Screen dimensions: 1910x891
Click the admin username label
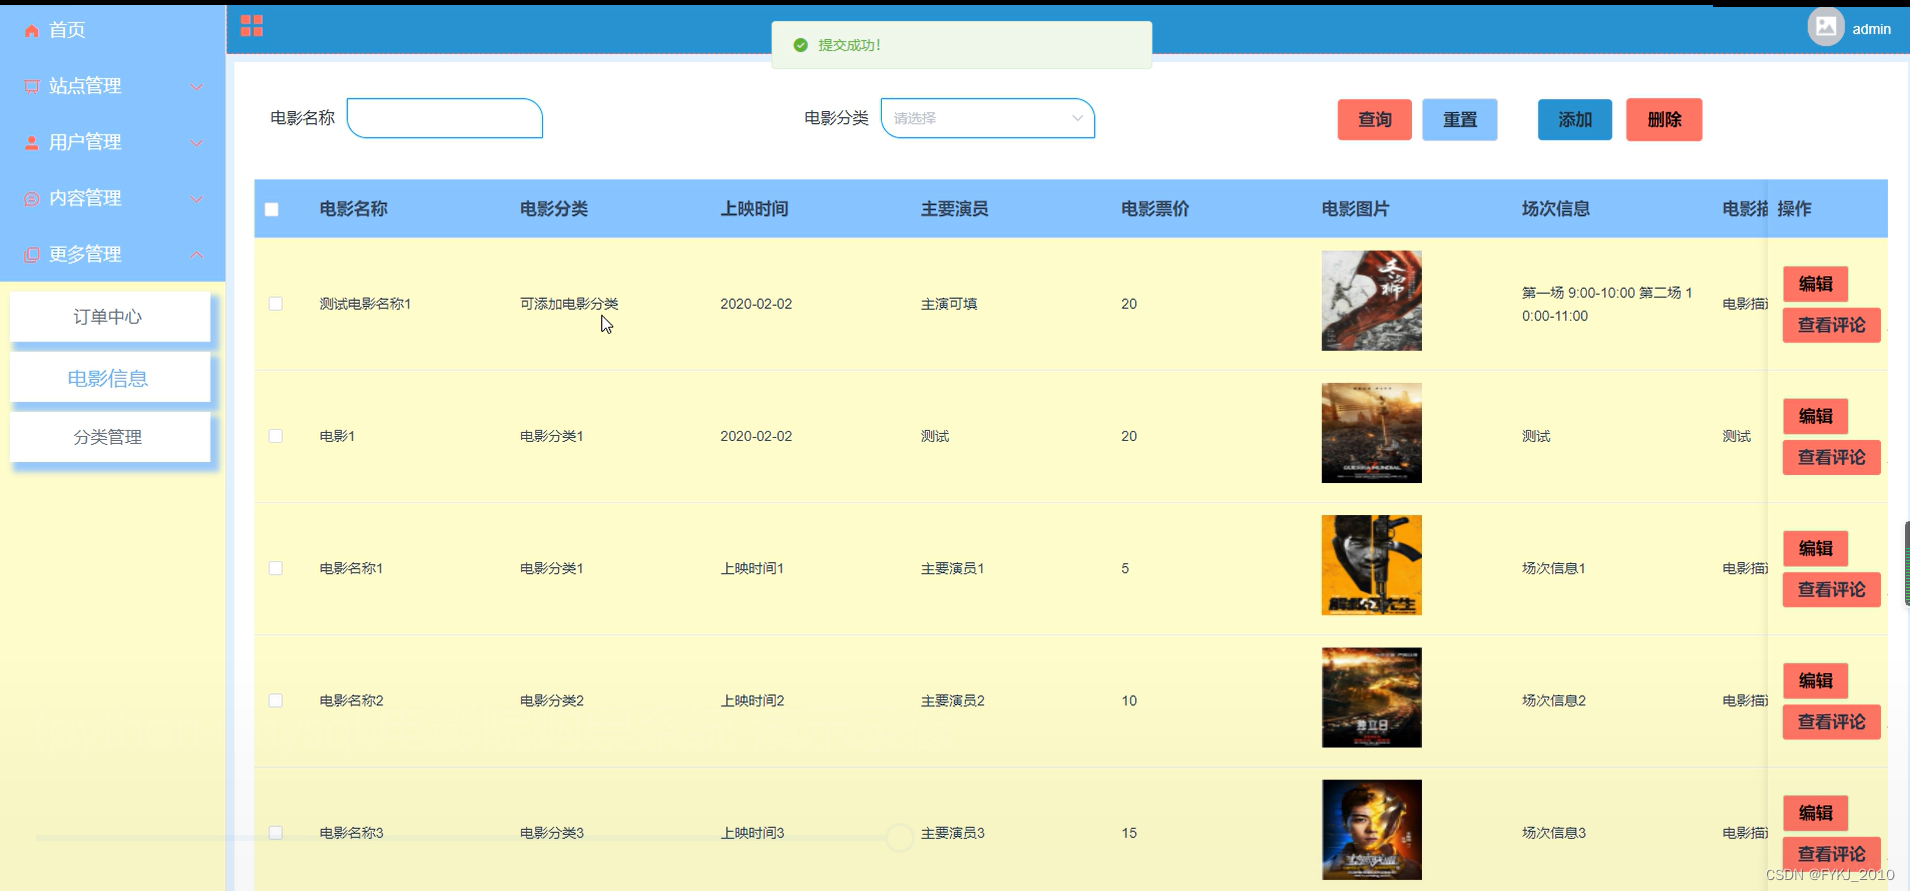coord(1872,29)
